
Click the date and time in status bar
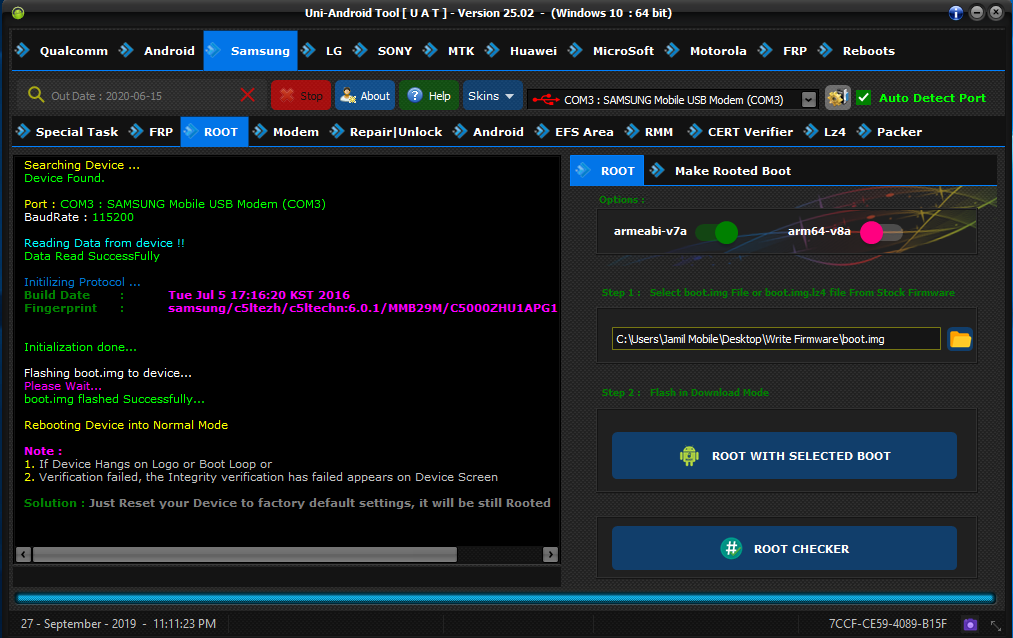click(x=118, y=624)
